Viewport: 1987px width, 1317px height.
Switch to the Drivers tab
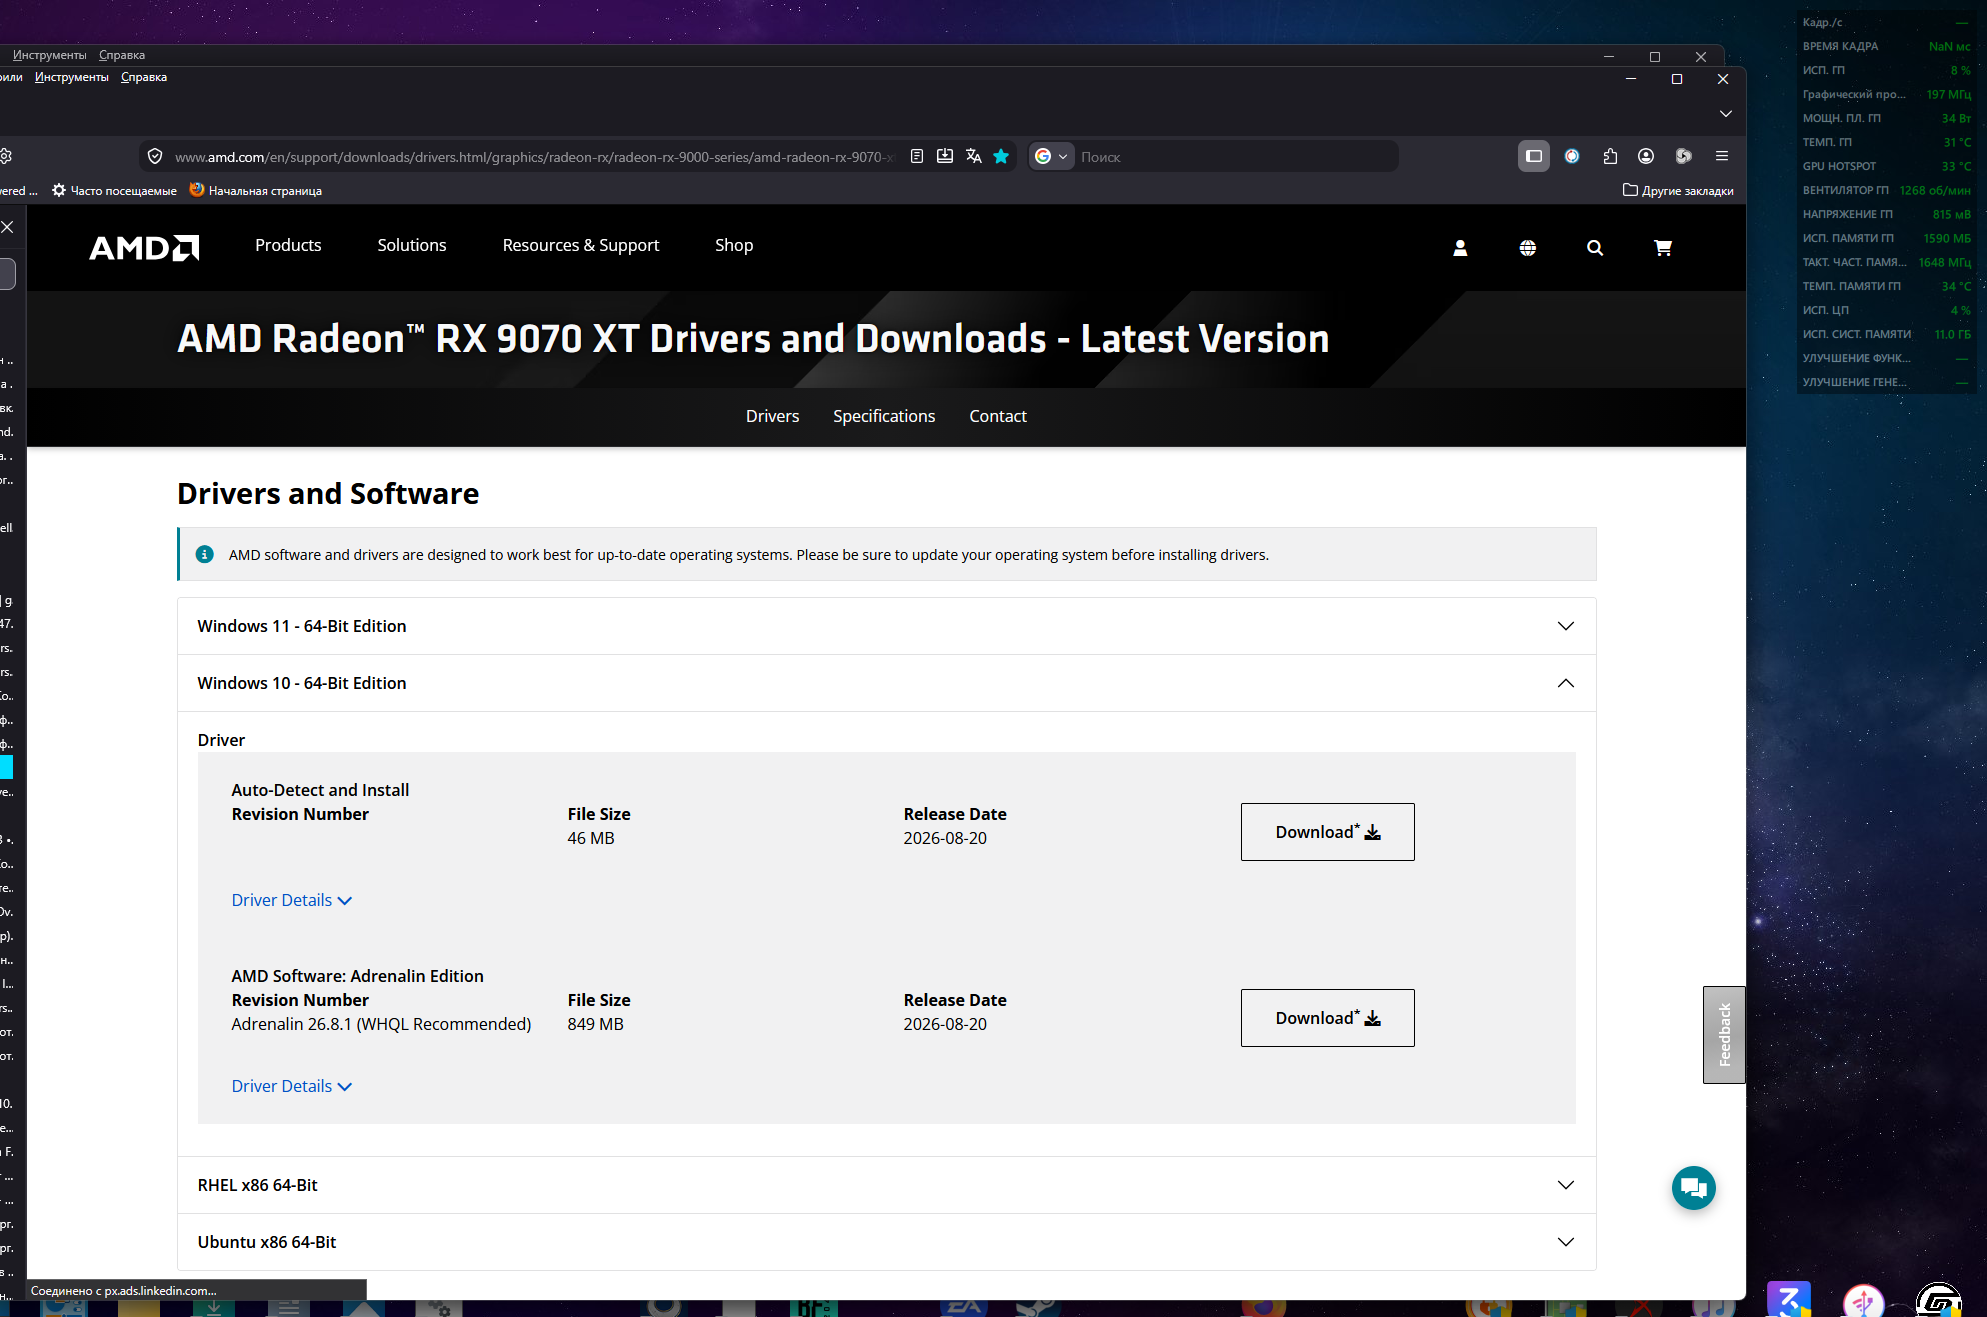(772, 416)
